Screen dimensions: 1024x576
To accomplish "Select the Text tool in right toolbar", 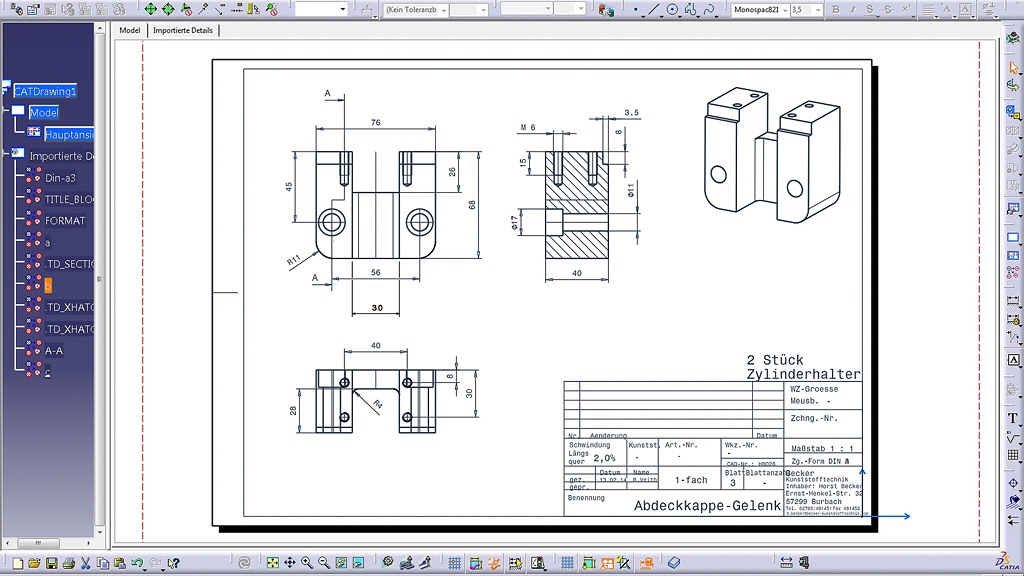I will (1013, 417).
